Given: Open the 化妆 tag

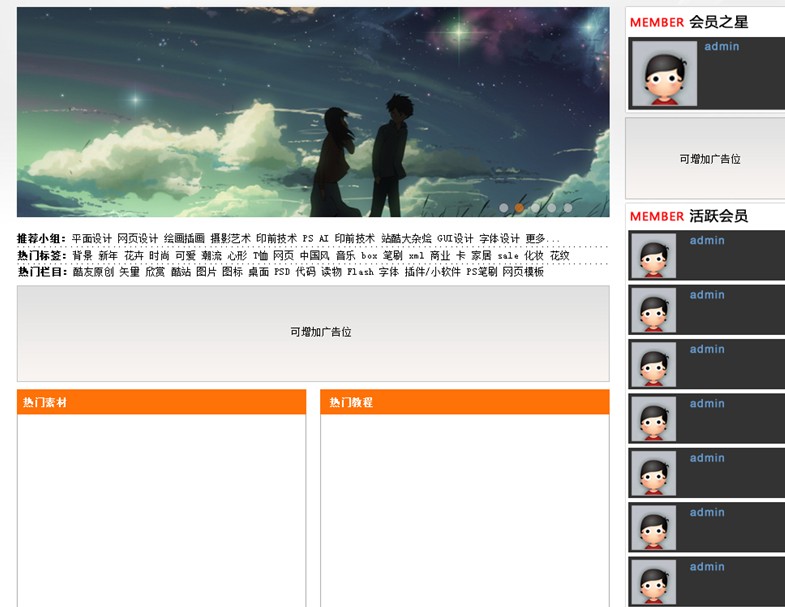Looking at the screenshot, I should [x=534, y=255].
